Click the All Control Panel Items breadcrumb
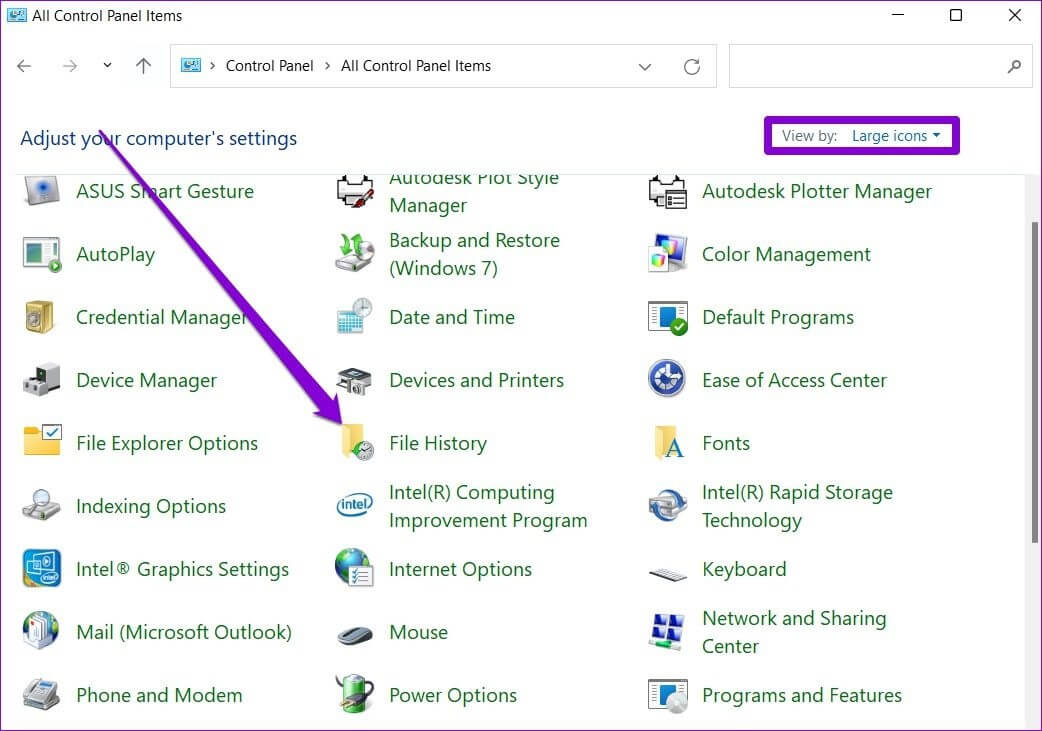 click(416, 66)
